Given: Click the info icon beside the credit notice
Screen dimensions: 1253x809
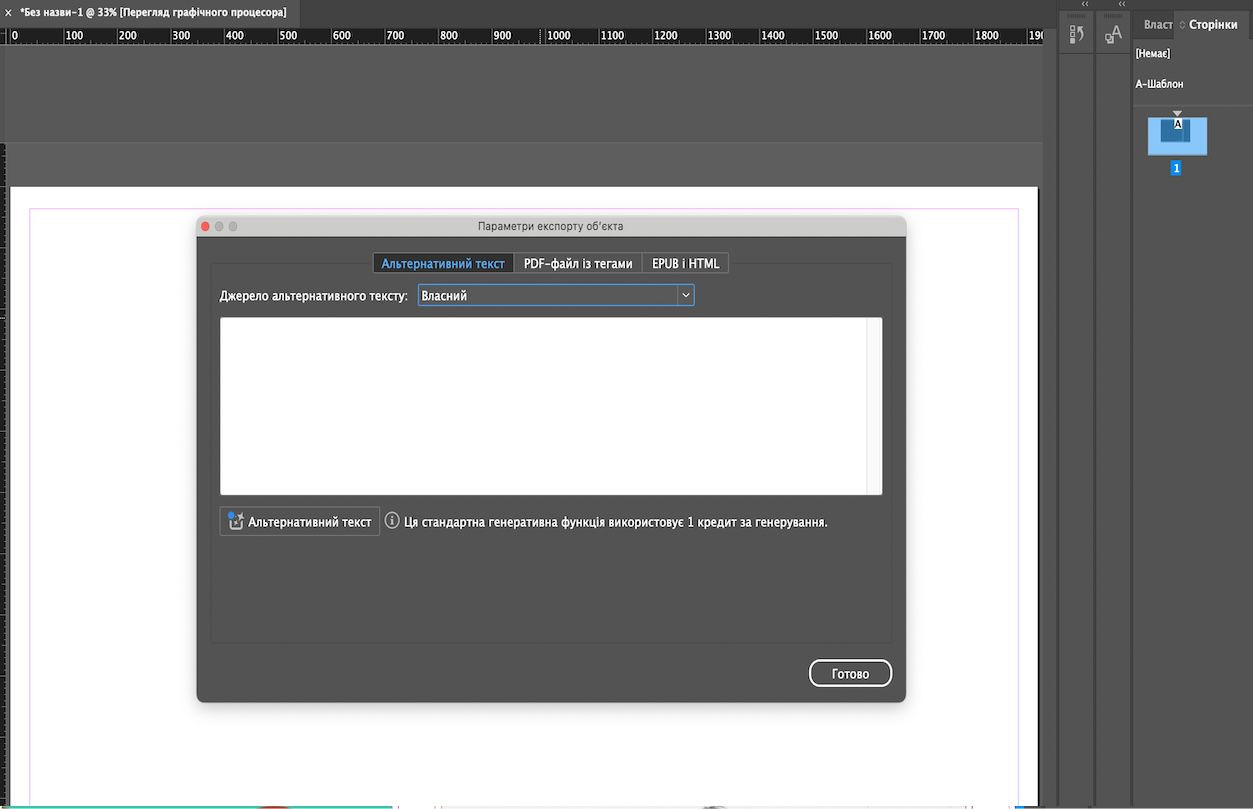Looking at the screenshot, I should (392, 521).
